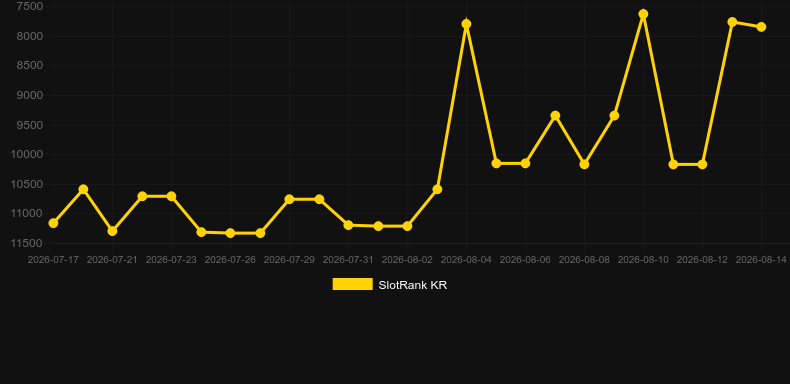Select the data point at 2026-07-17
Screen dimensions: 790x384
(x=53, y=223)
